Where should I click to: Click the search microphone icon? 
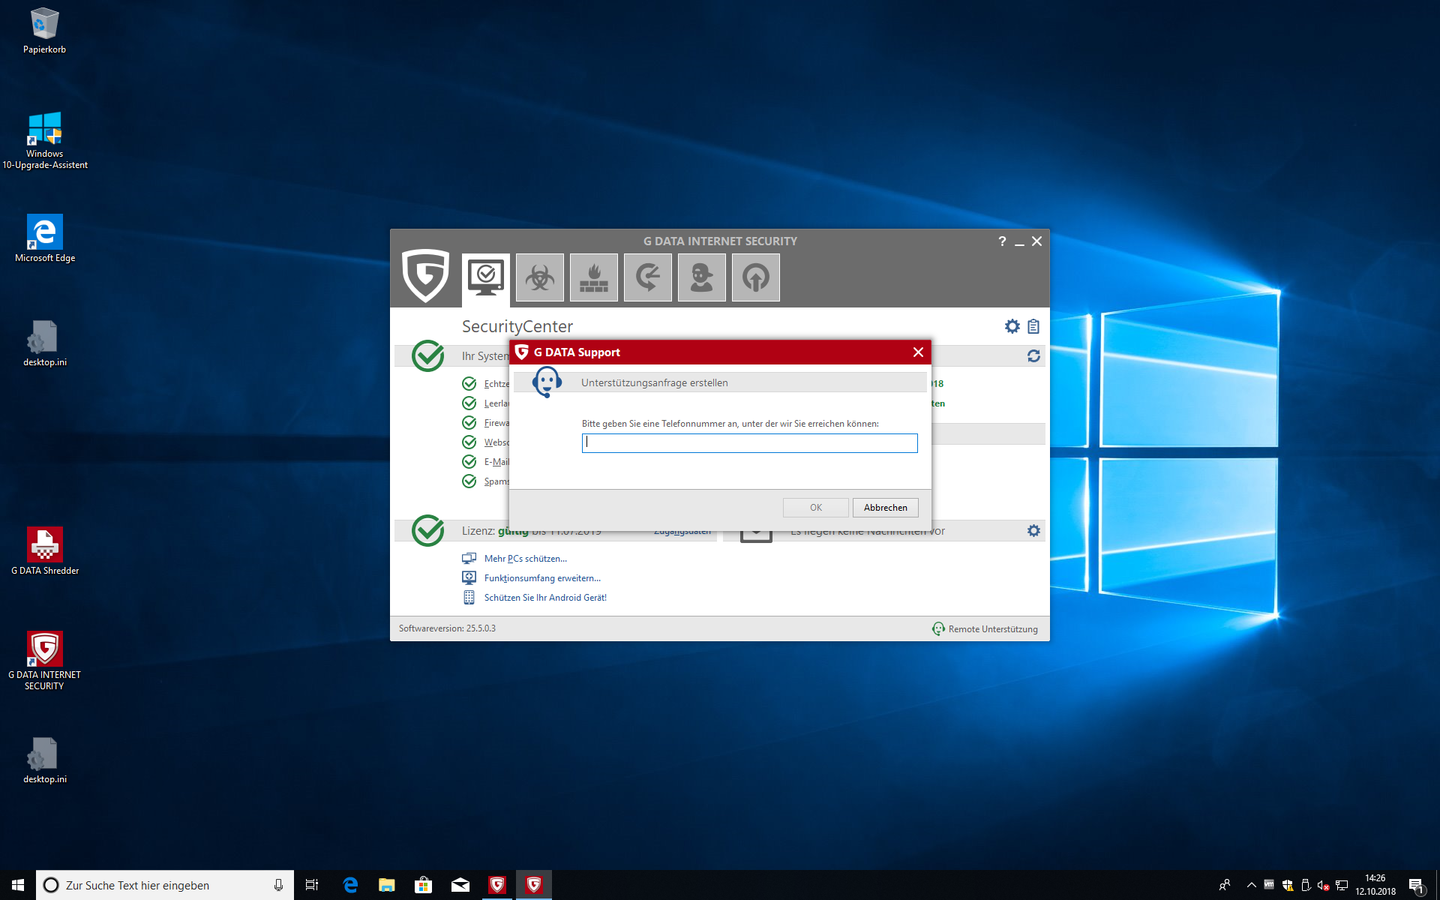coord(278,885)
